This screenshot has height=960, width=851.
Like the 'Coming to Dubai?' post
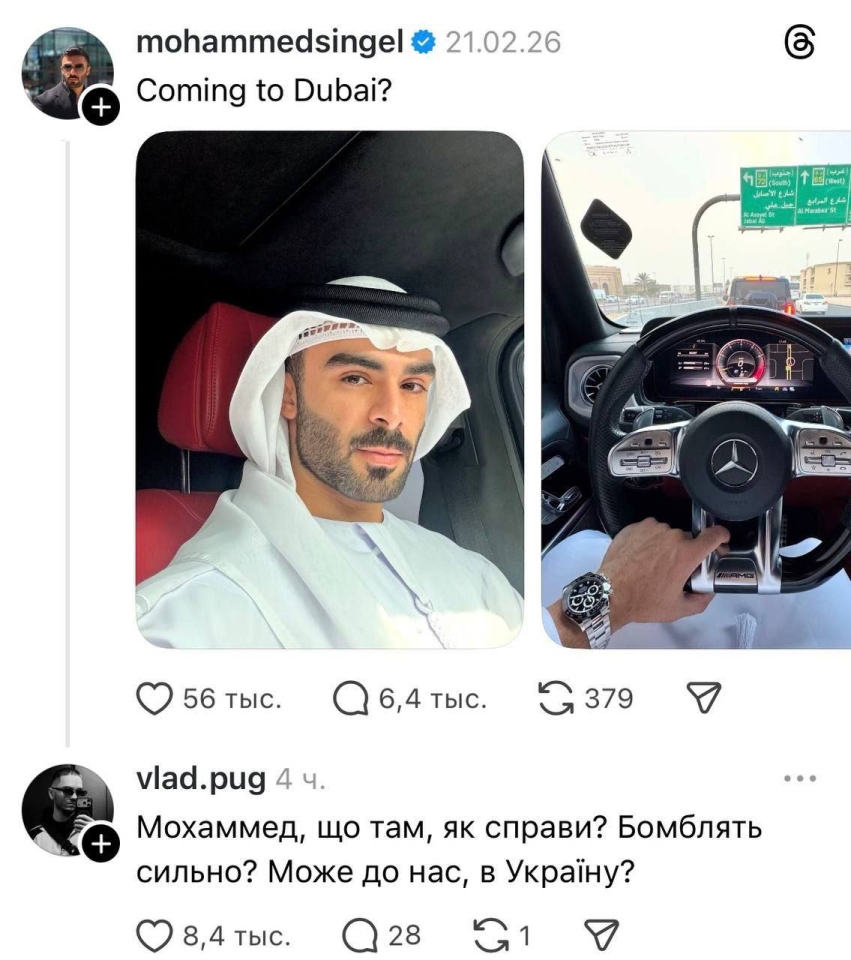pyautogui.click(x=154, y=699)
